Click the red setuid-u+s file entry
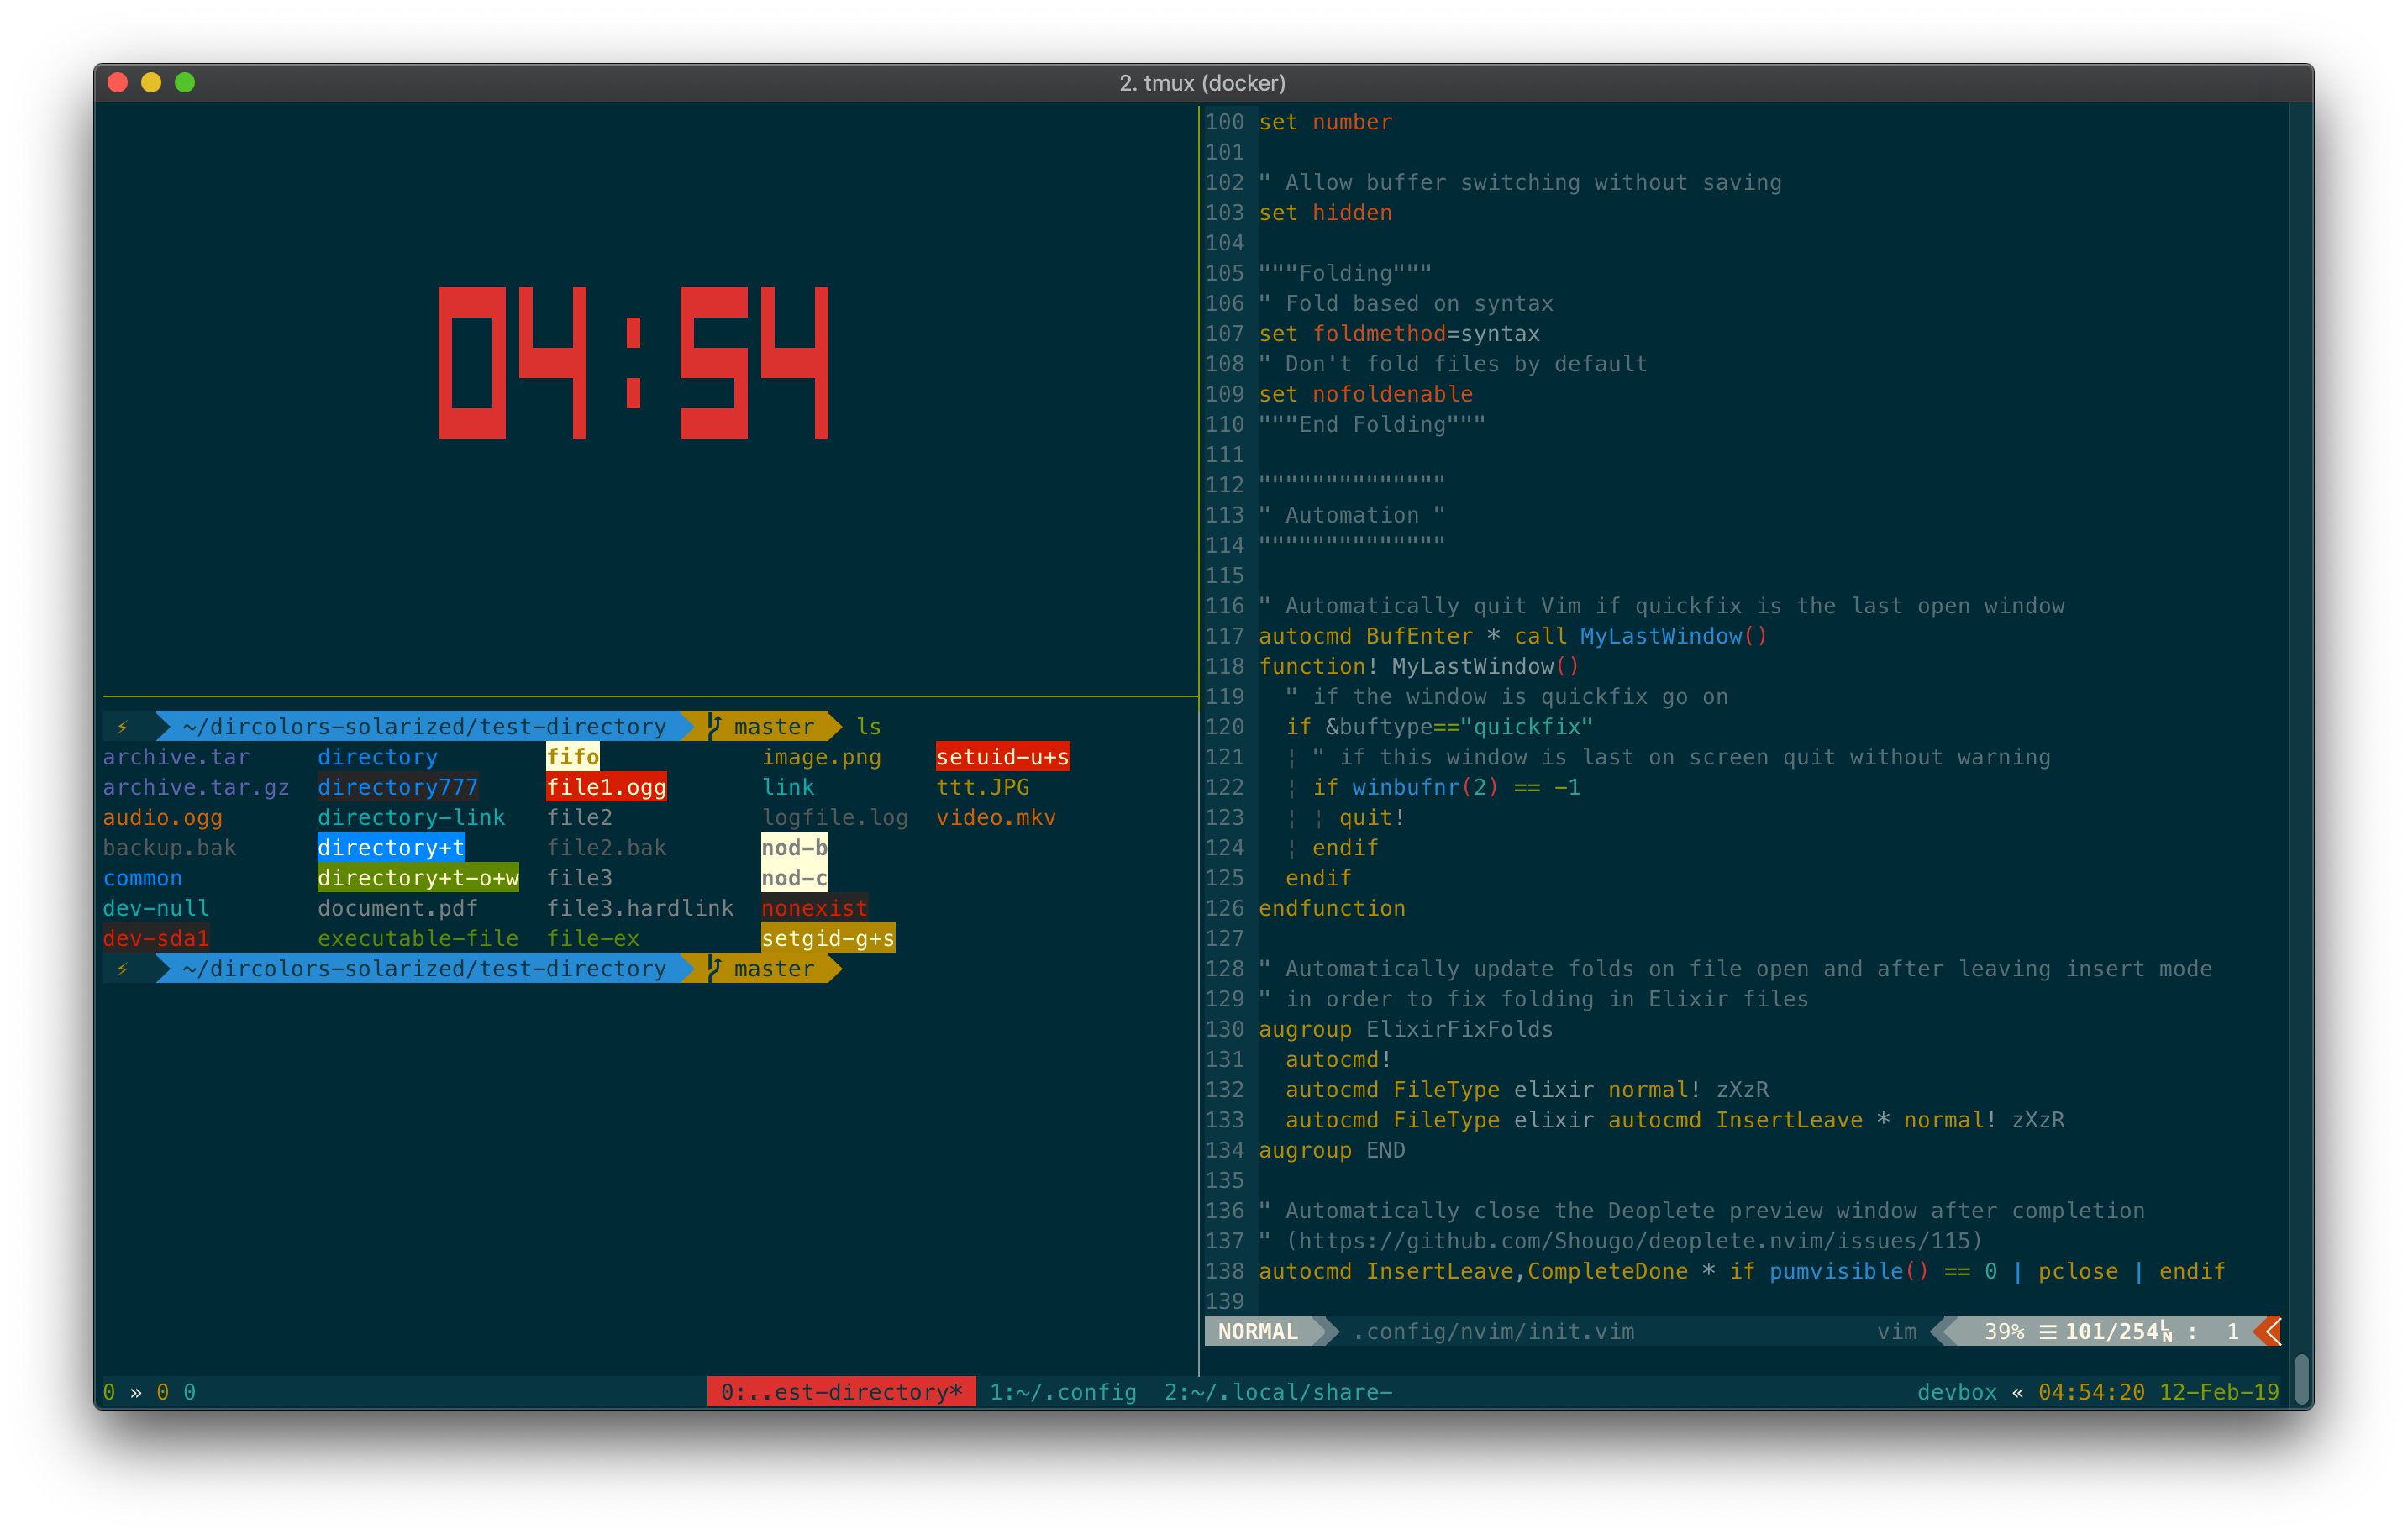 tap(1002, 757)
